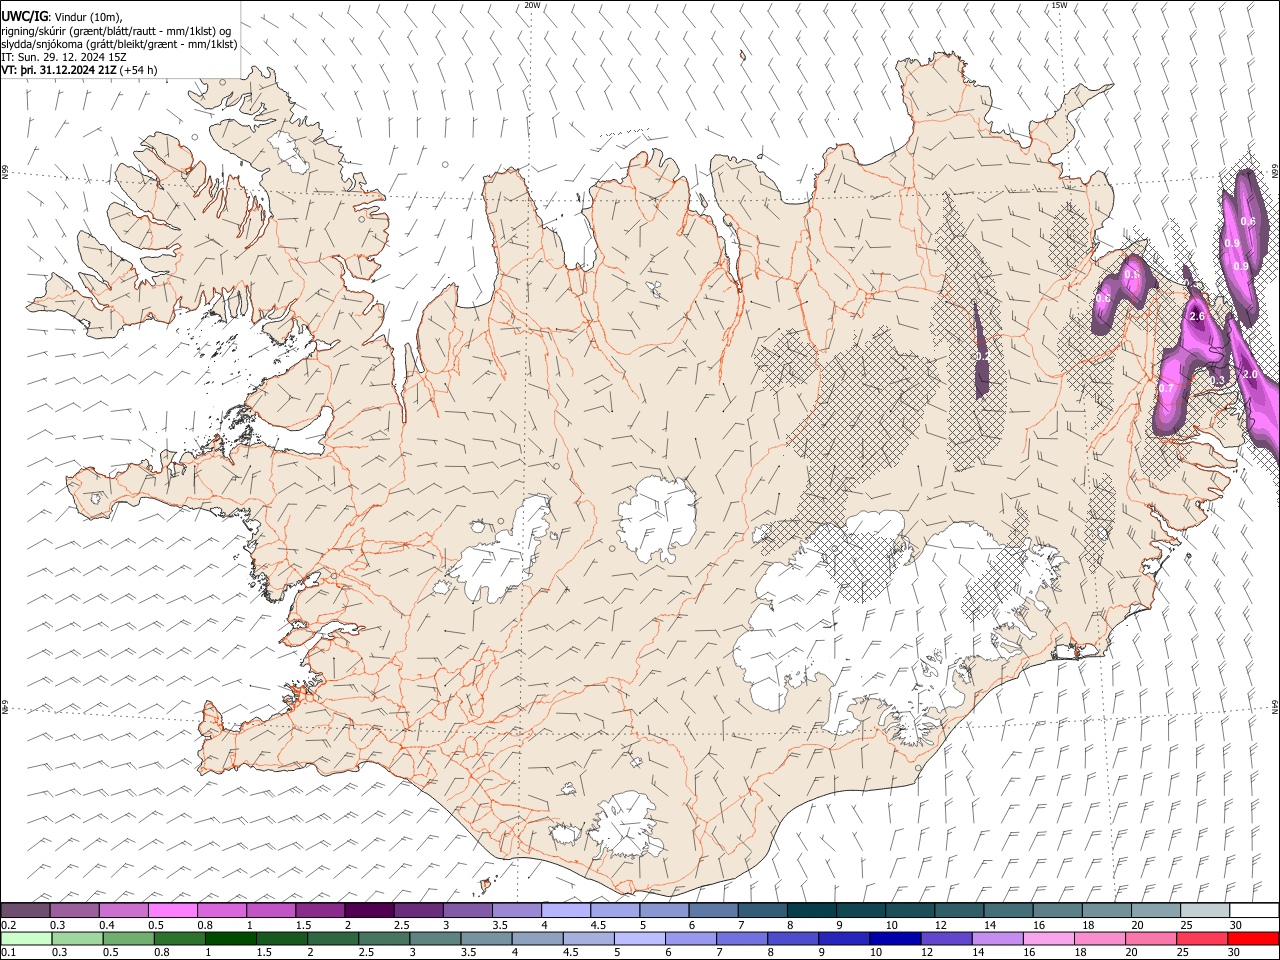
Task: Select the darkest green 1–1.5 swatch in bottom legend row
Action: [x=230, y=938]
